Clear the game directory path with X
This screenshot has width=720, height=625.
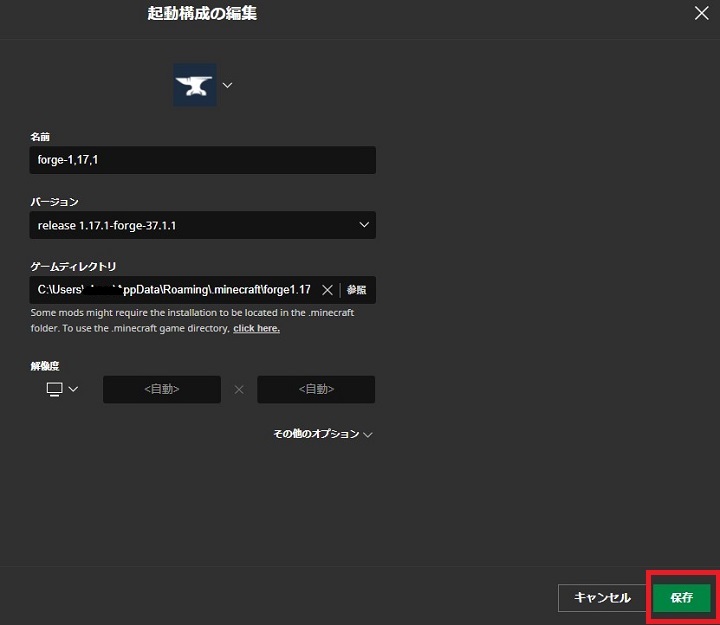pyautogui.click(x=327, y=290)
